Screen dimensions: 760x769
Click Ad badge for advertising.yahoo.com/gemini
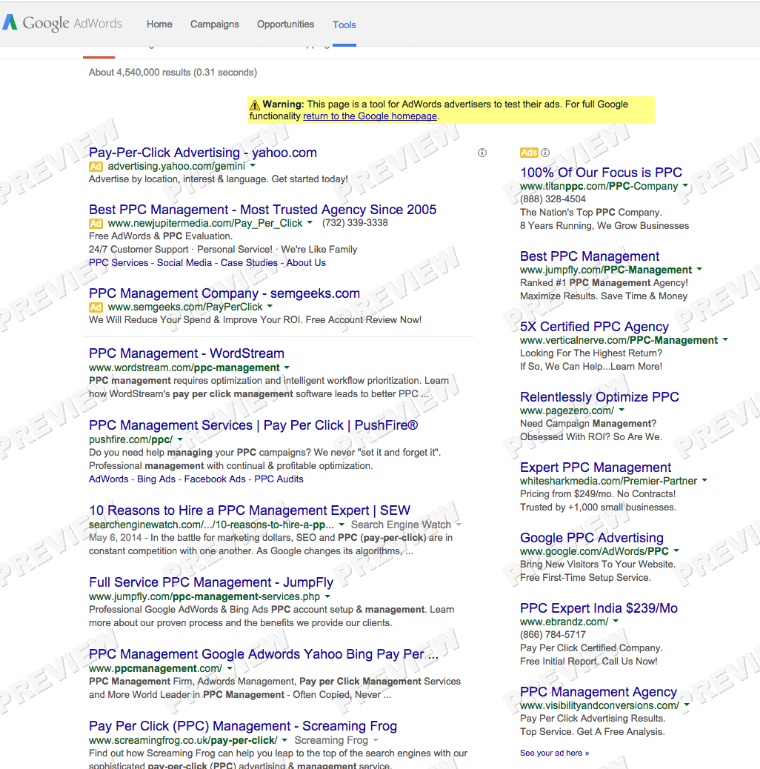coord(96,167)
